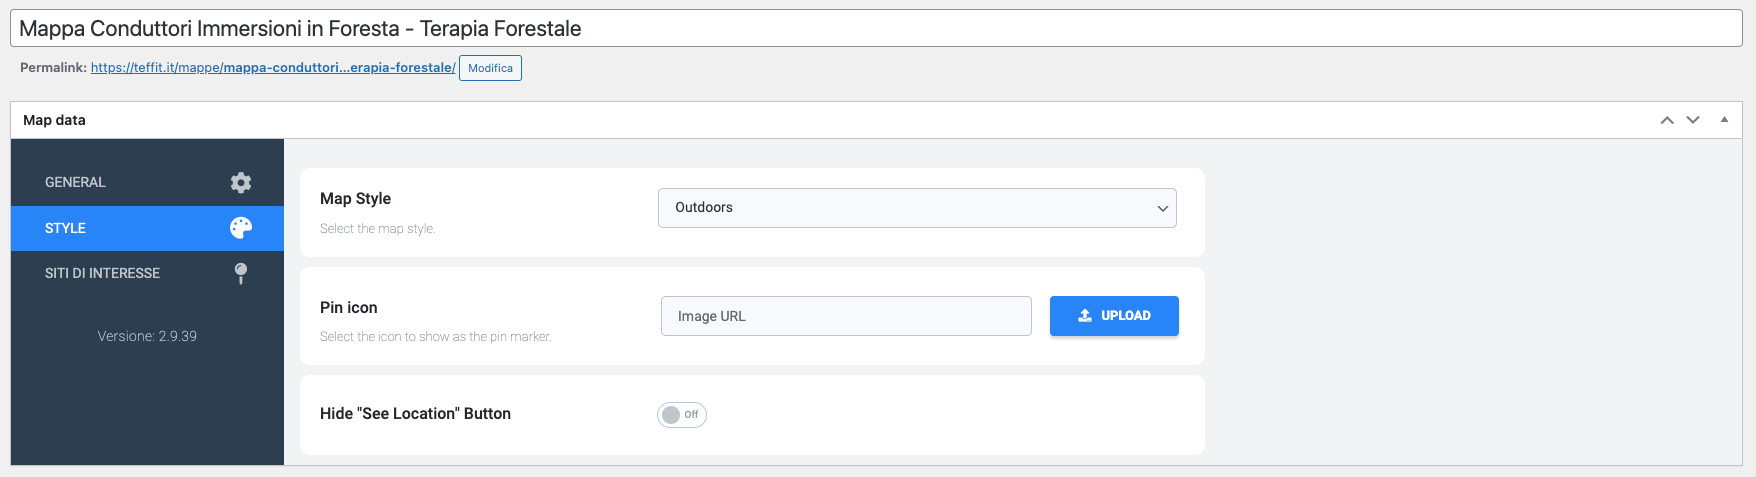Open the teffit.it permalink URL
The height and width of the screenshot is (477, 1756).
pyautogui.click(x=272, y=68)
